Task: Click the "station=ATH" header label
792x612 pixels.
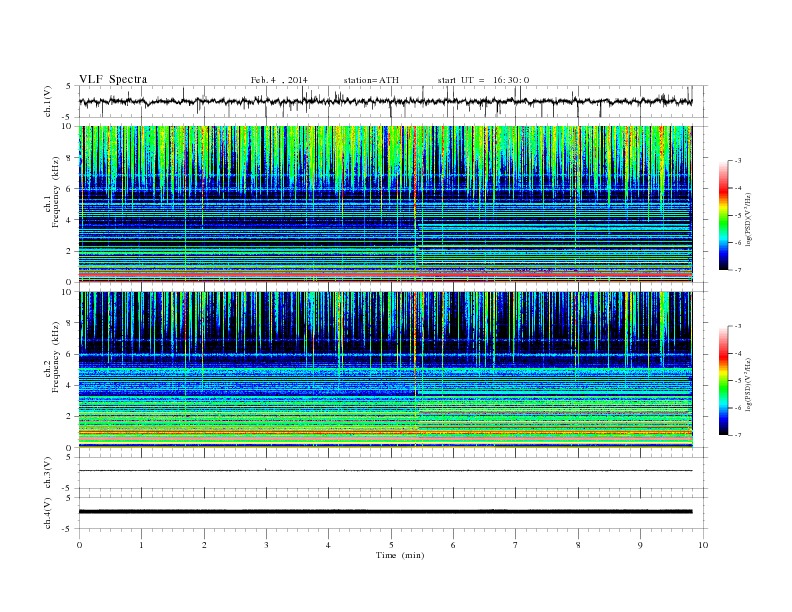Action: pos(371,80)
